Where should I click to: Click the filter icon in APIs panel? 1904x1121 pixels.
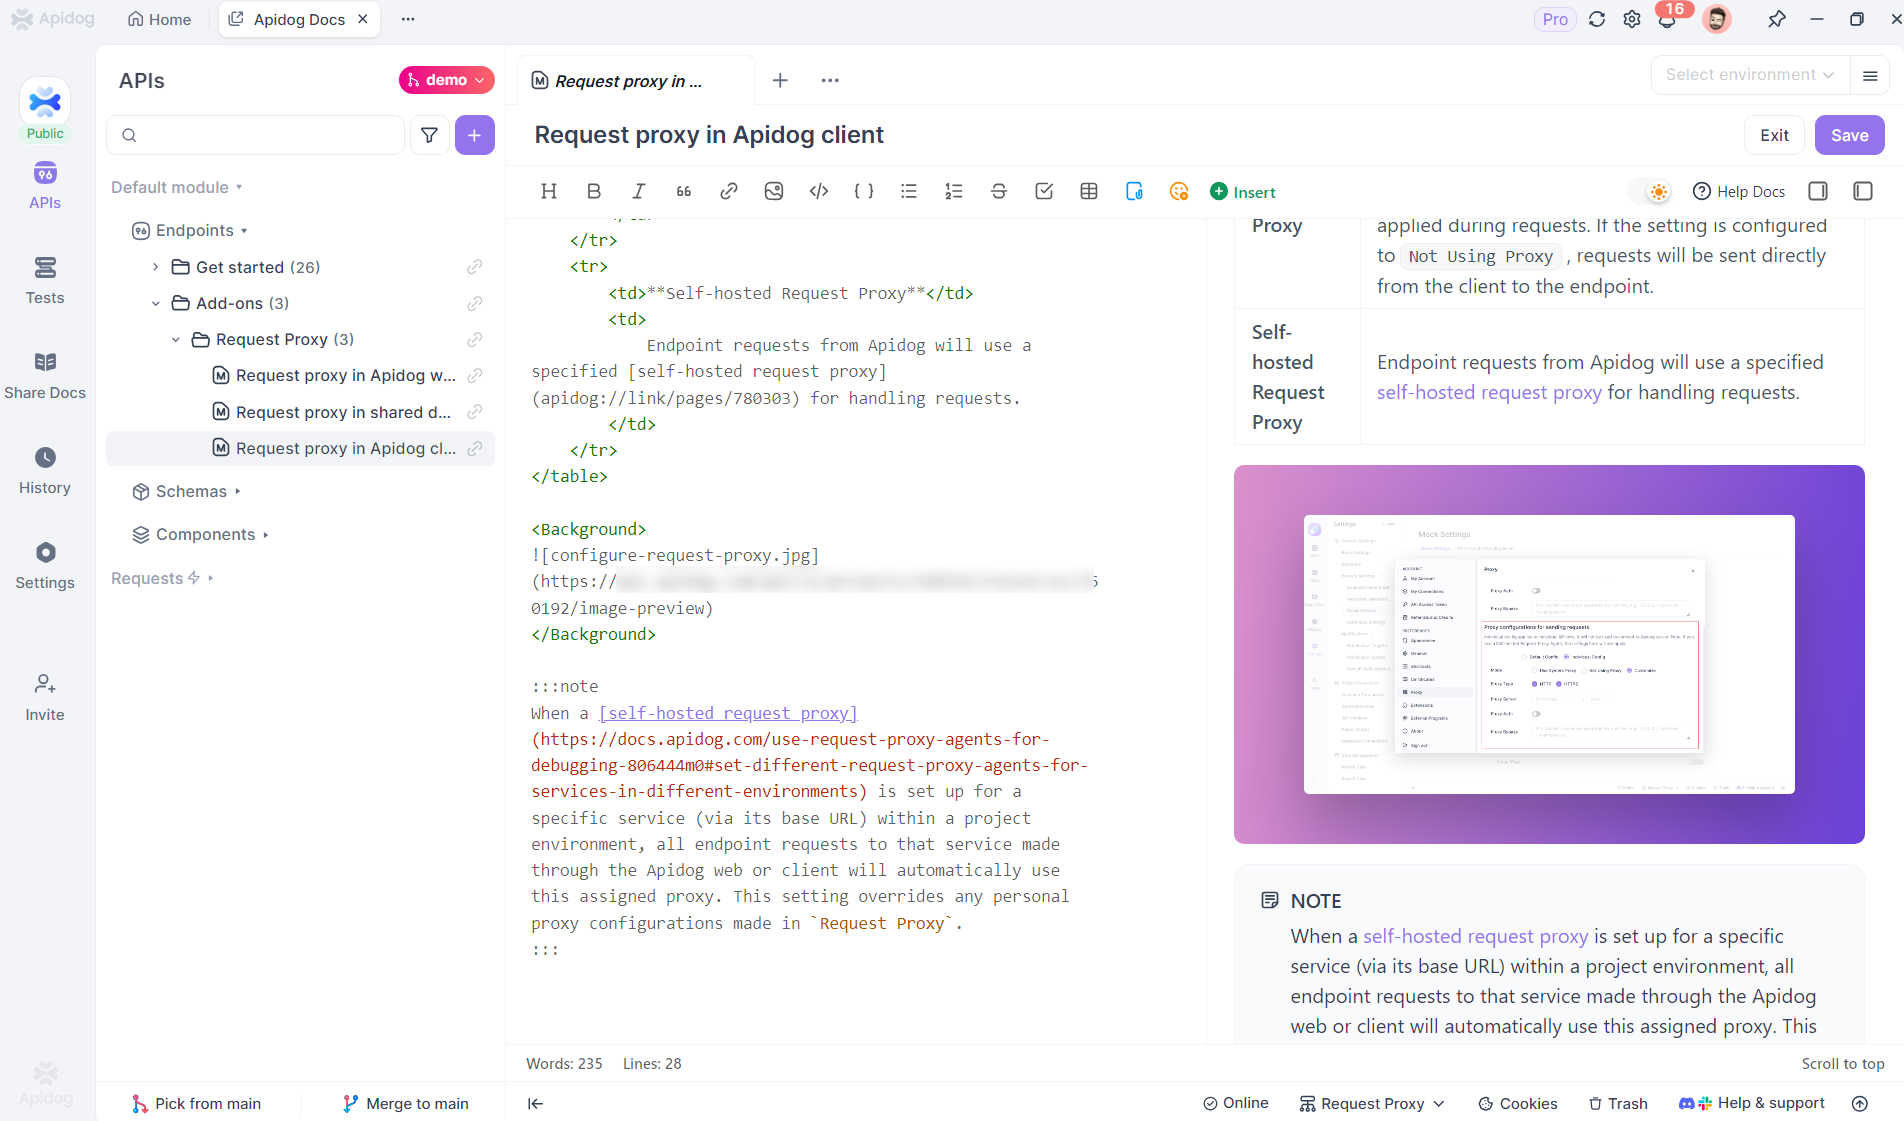(x=429, y=135)
